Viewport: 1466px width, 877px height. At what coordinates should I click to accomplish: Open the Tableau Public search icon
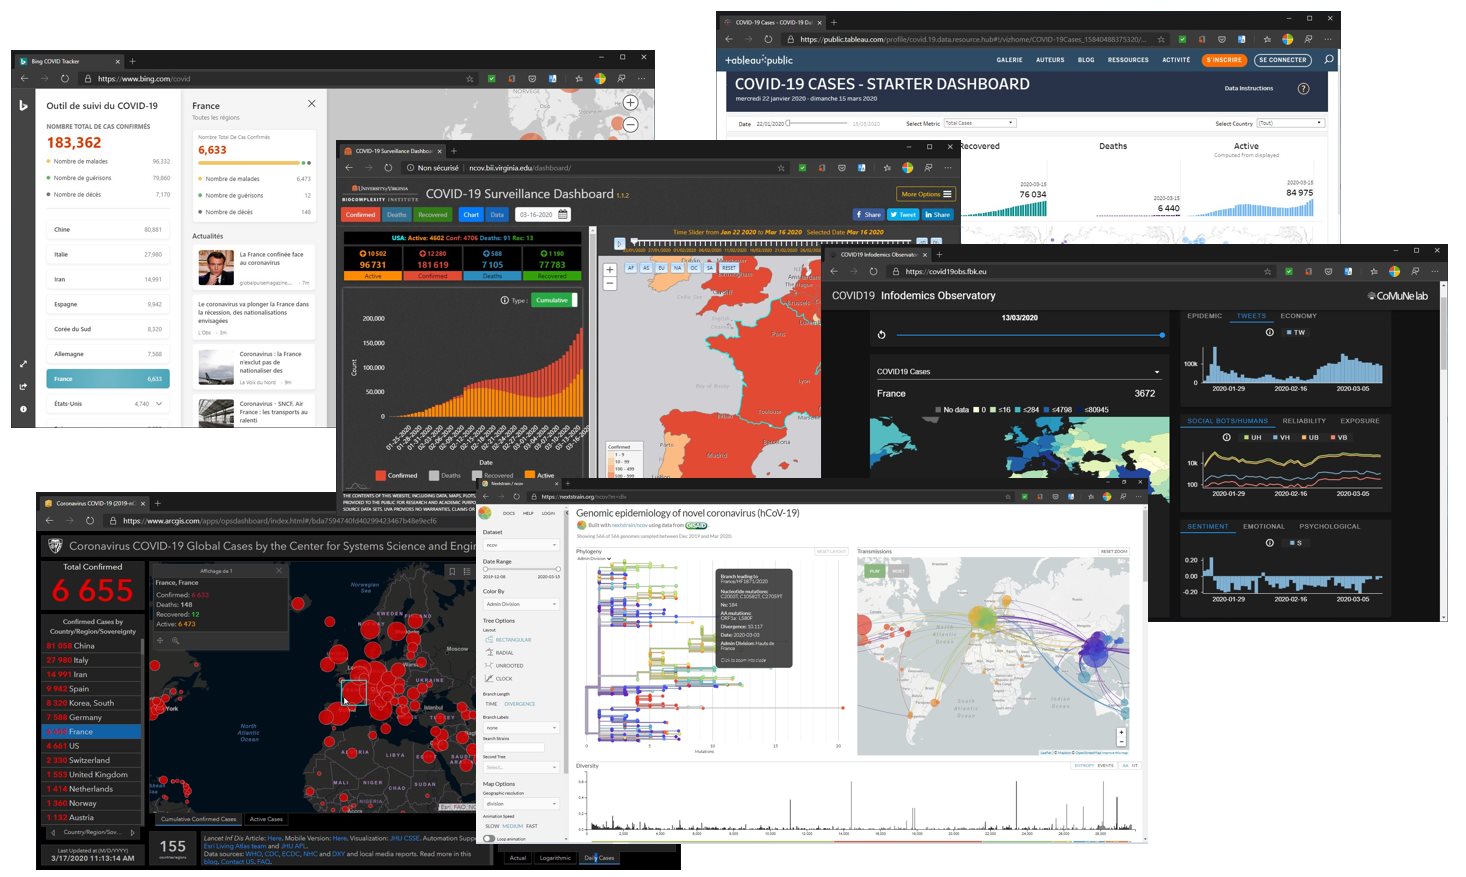point(1329,60)
